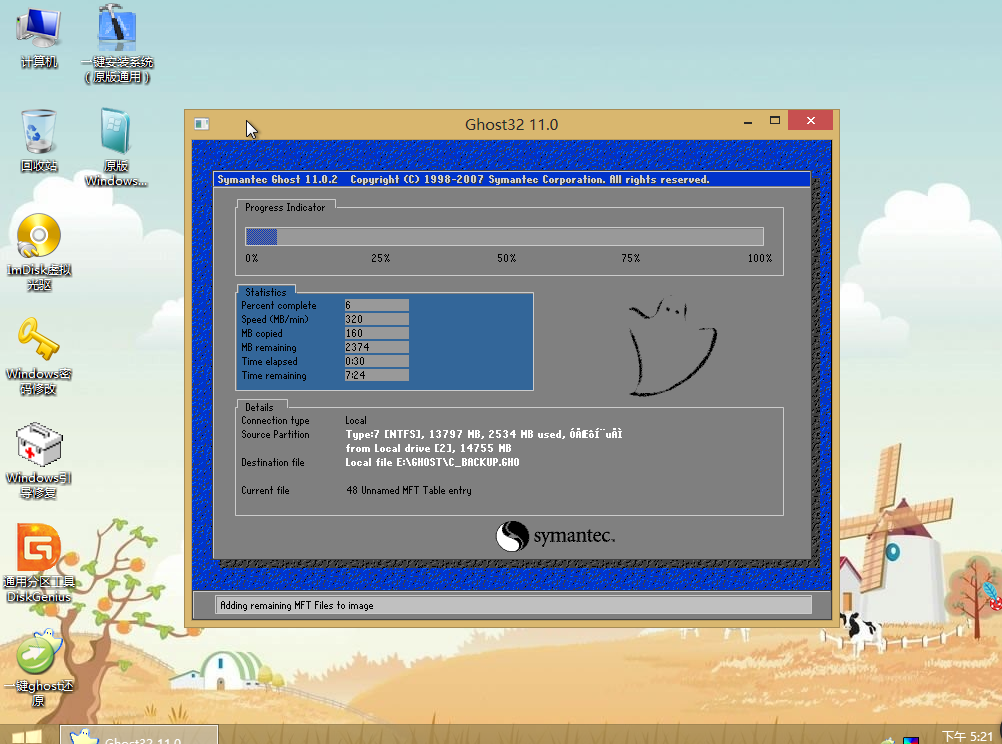Viewport: 1002px width, 744px height.
Task: Click the Ghost32 taskbar button
Action: click(x=140, y=737)
